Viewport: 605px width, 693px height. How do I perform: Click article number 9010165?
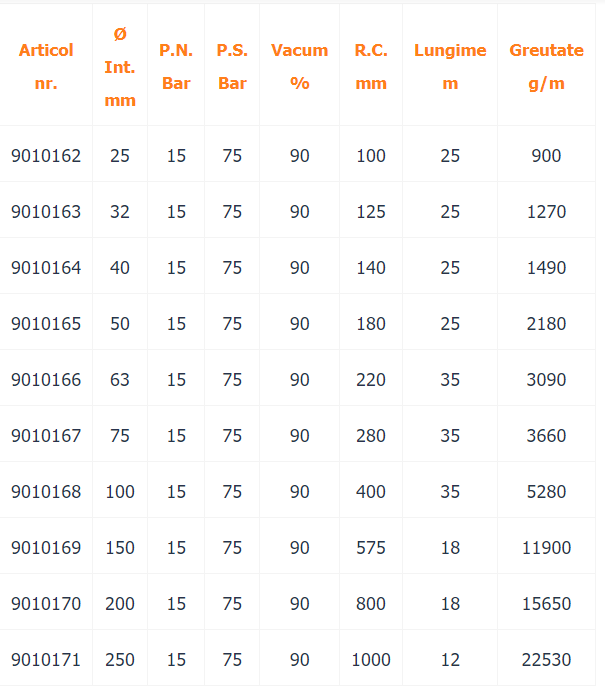point(46,324)
